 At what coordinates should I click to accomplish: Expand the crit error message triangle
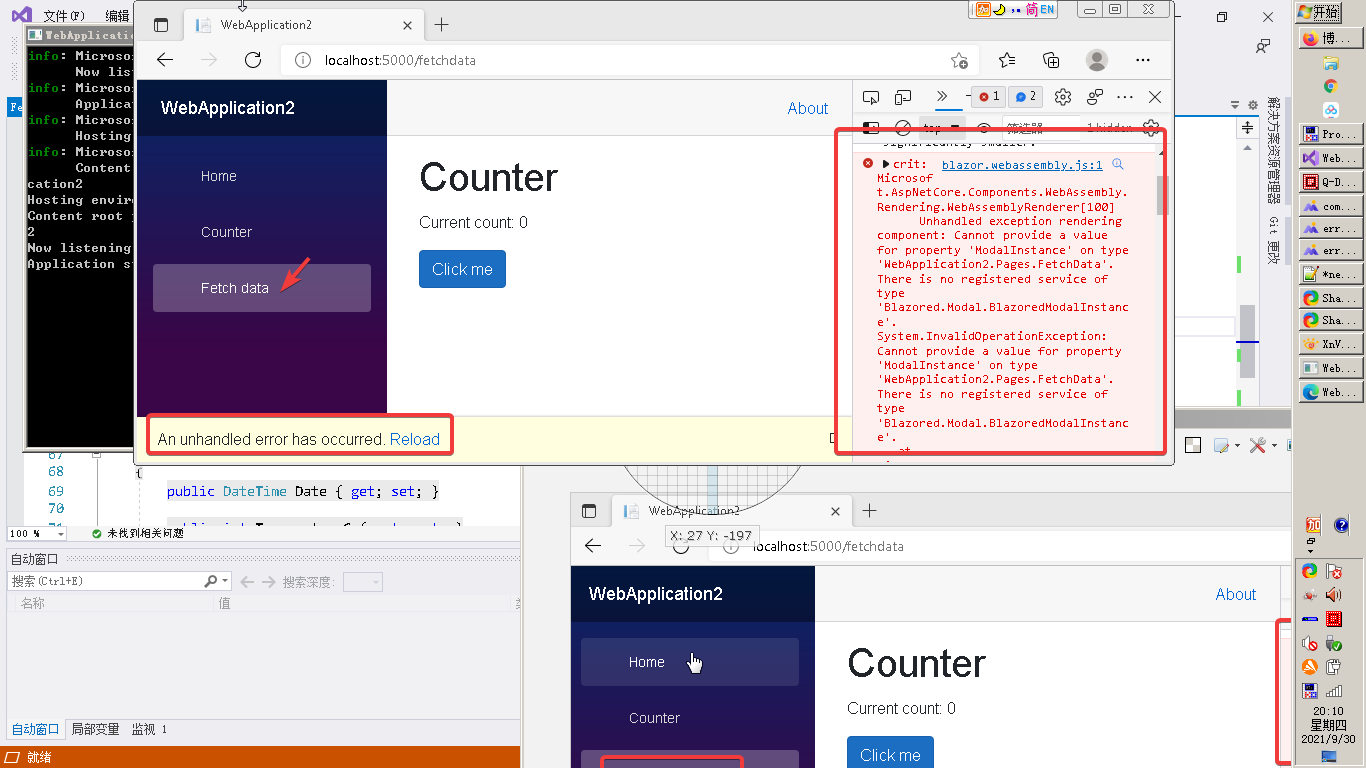pyautogui.click(x=886, y=164)
